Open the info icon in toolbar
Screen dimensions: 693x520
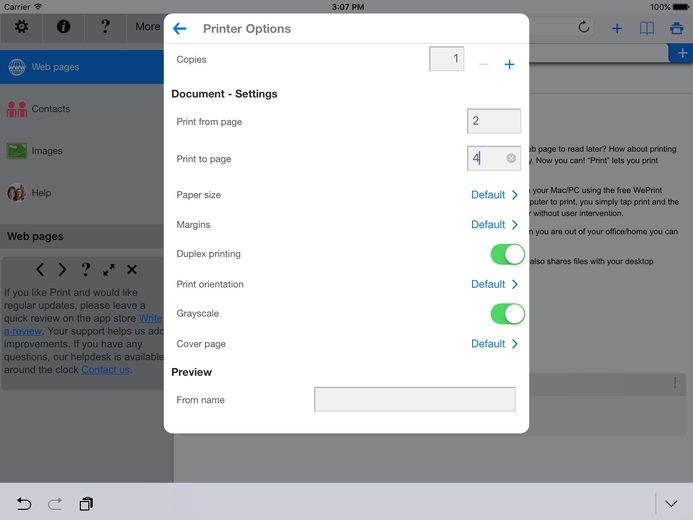click(x=63, y=27)
